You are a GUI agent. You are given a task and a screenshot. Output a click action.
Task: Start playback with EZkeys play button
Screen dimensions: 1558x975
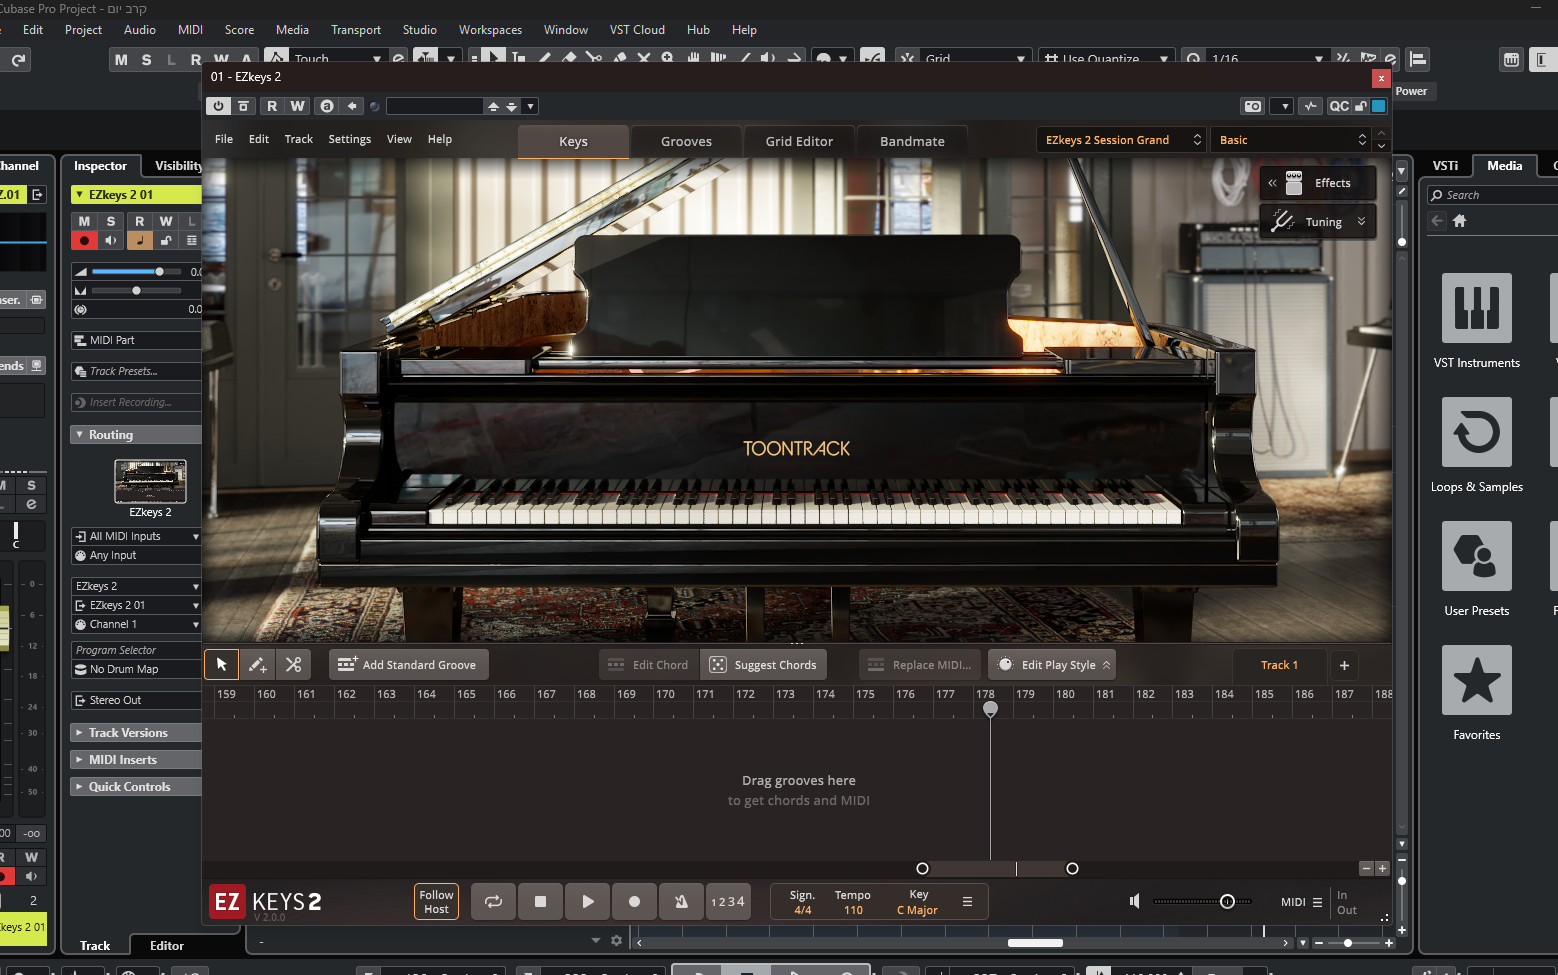[587, 901]
